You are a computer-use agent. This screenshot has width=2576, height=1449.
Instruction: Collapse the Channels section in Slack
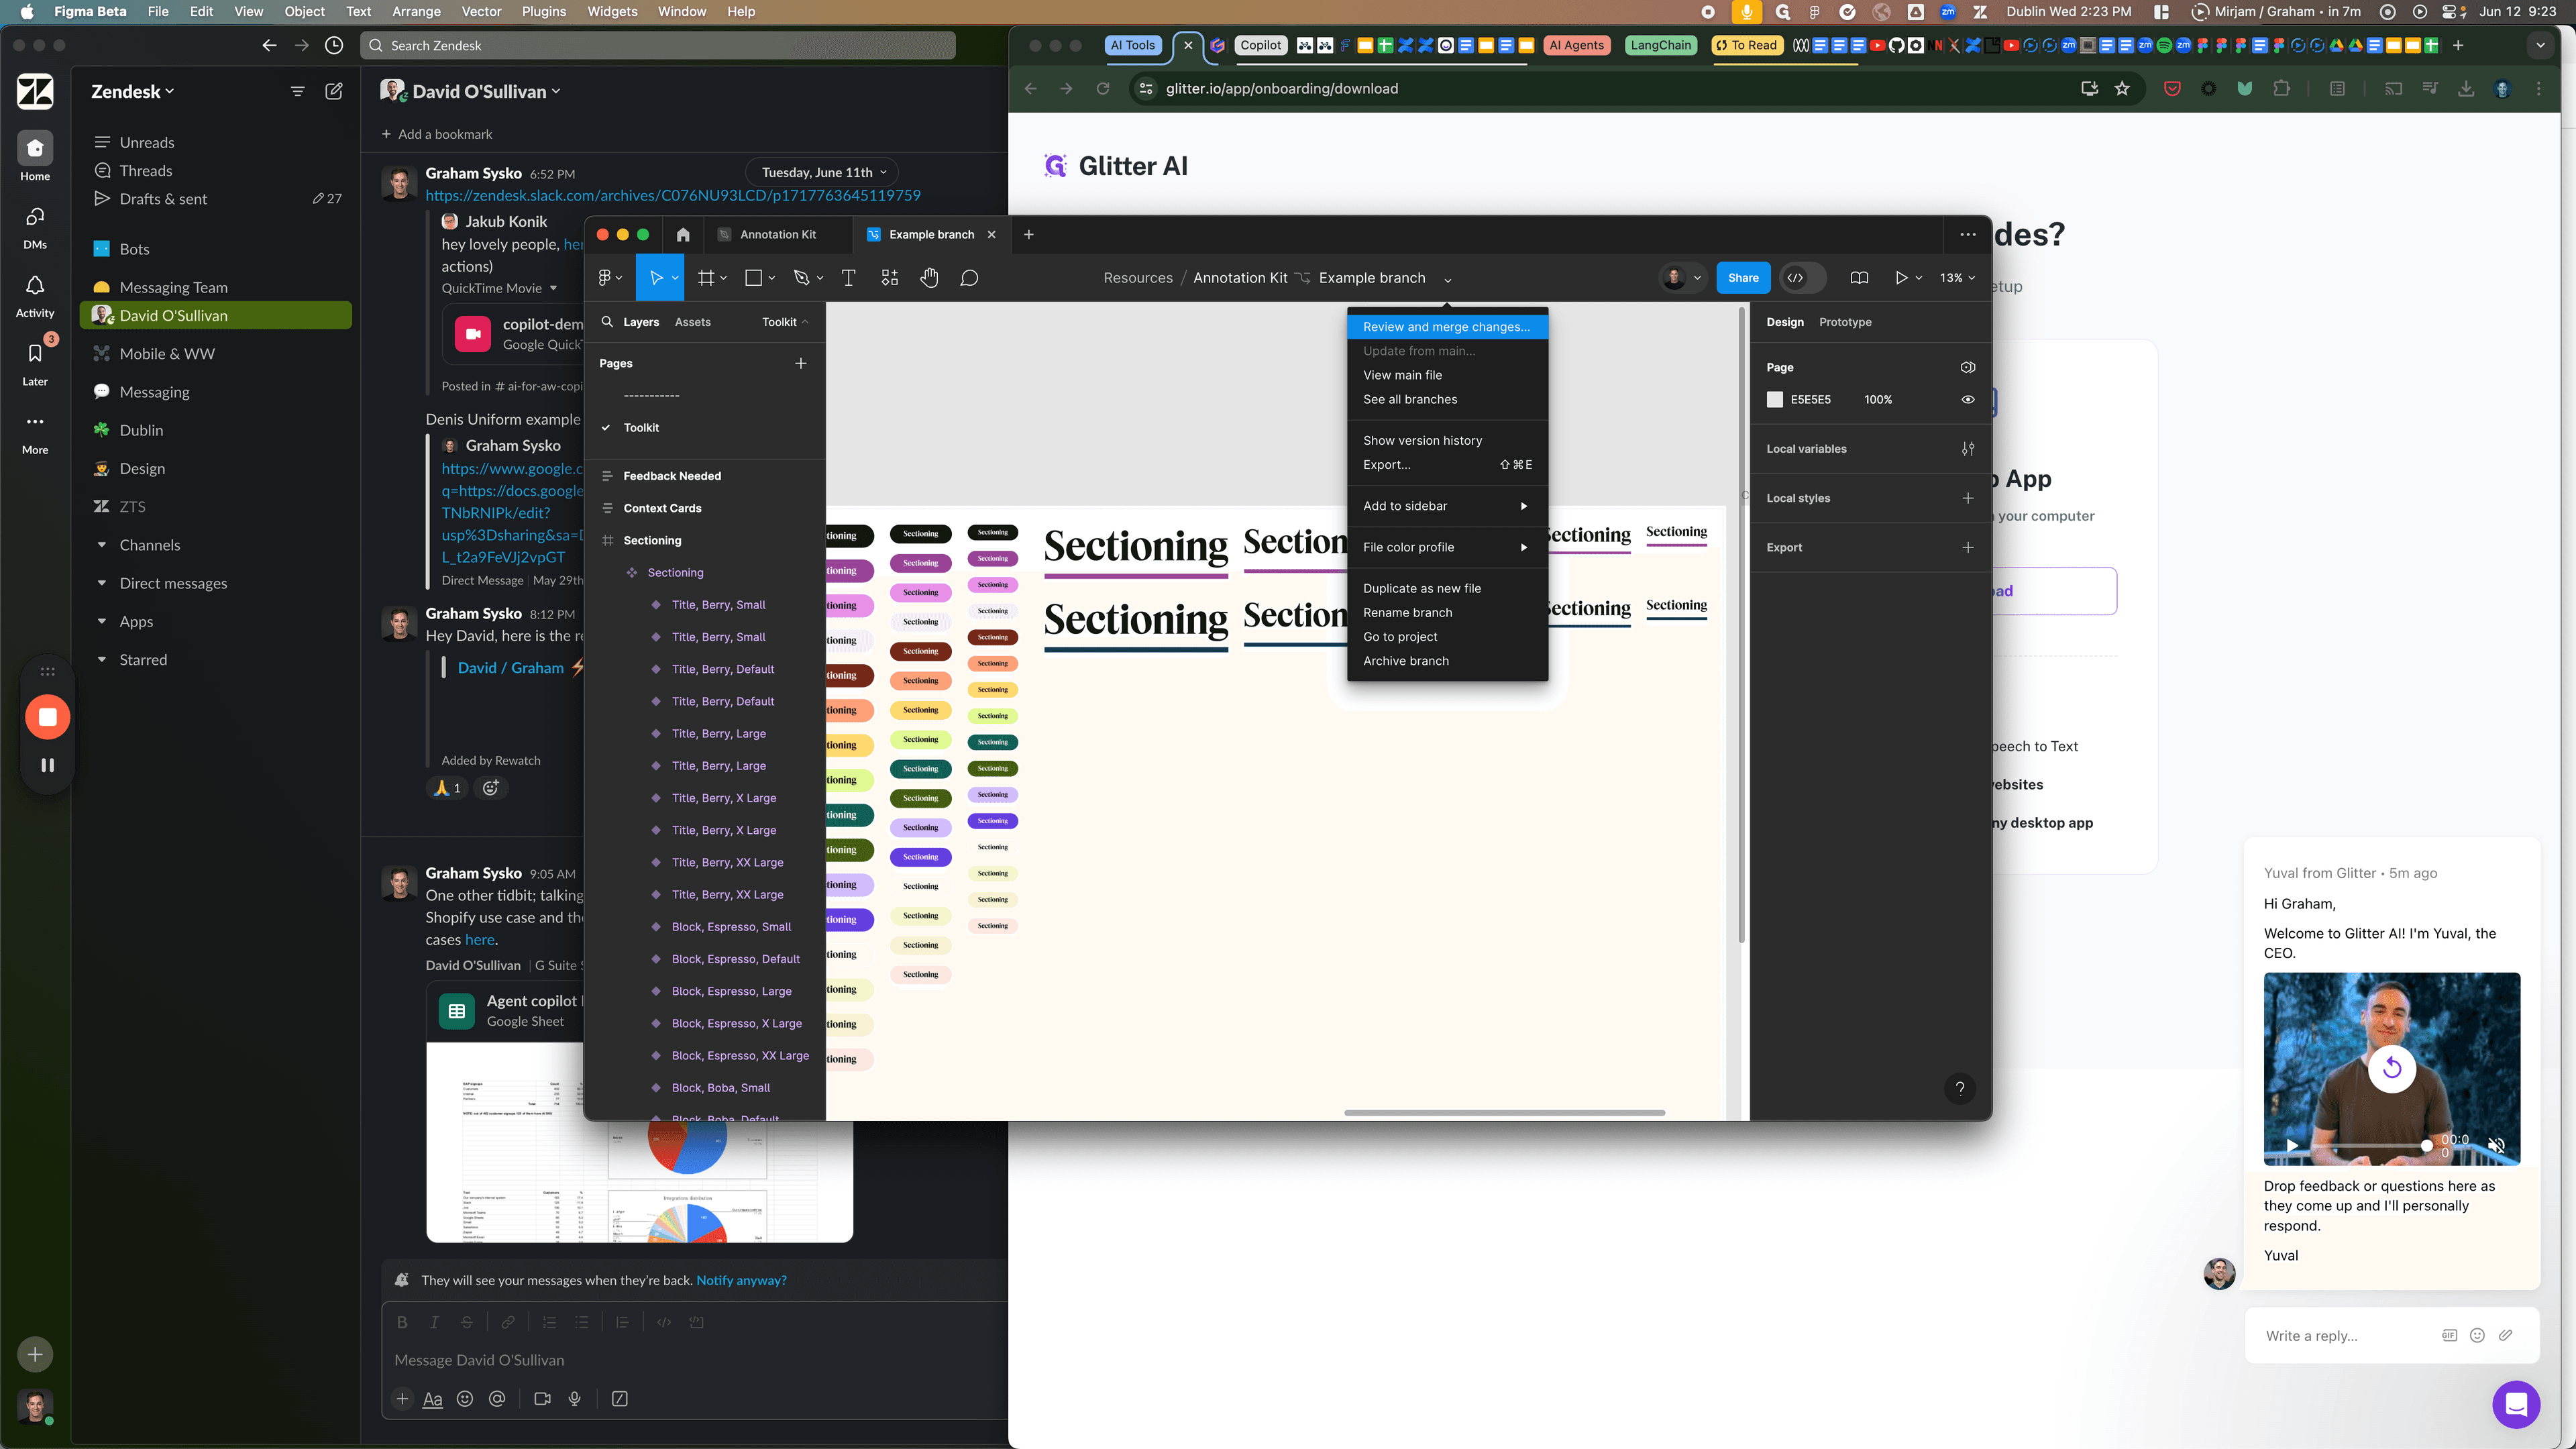102,545
